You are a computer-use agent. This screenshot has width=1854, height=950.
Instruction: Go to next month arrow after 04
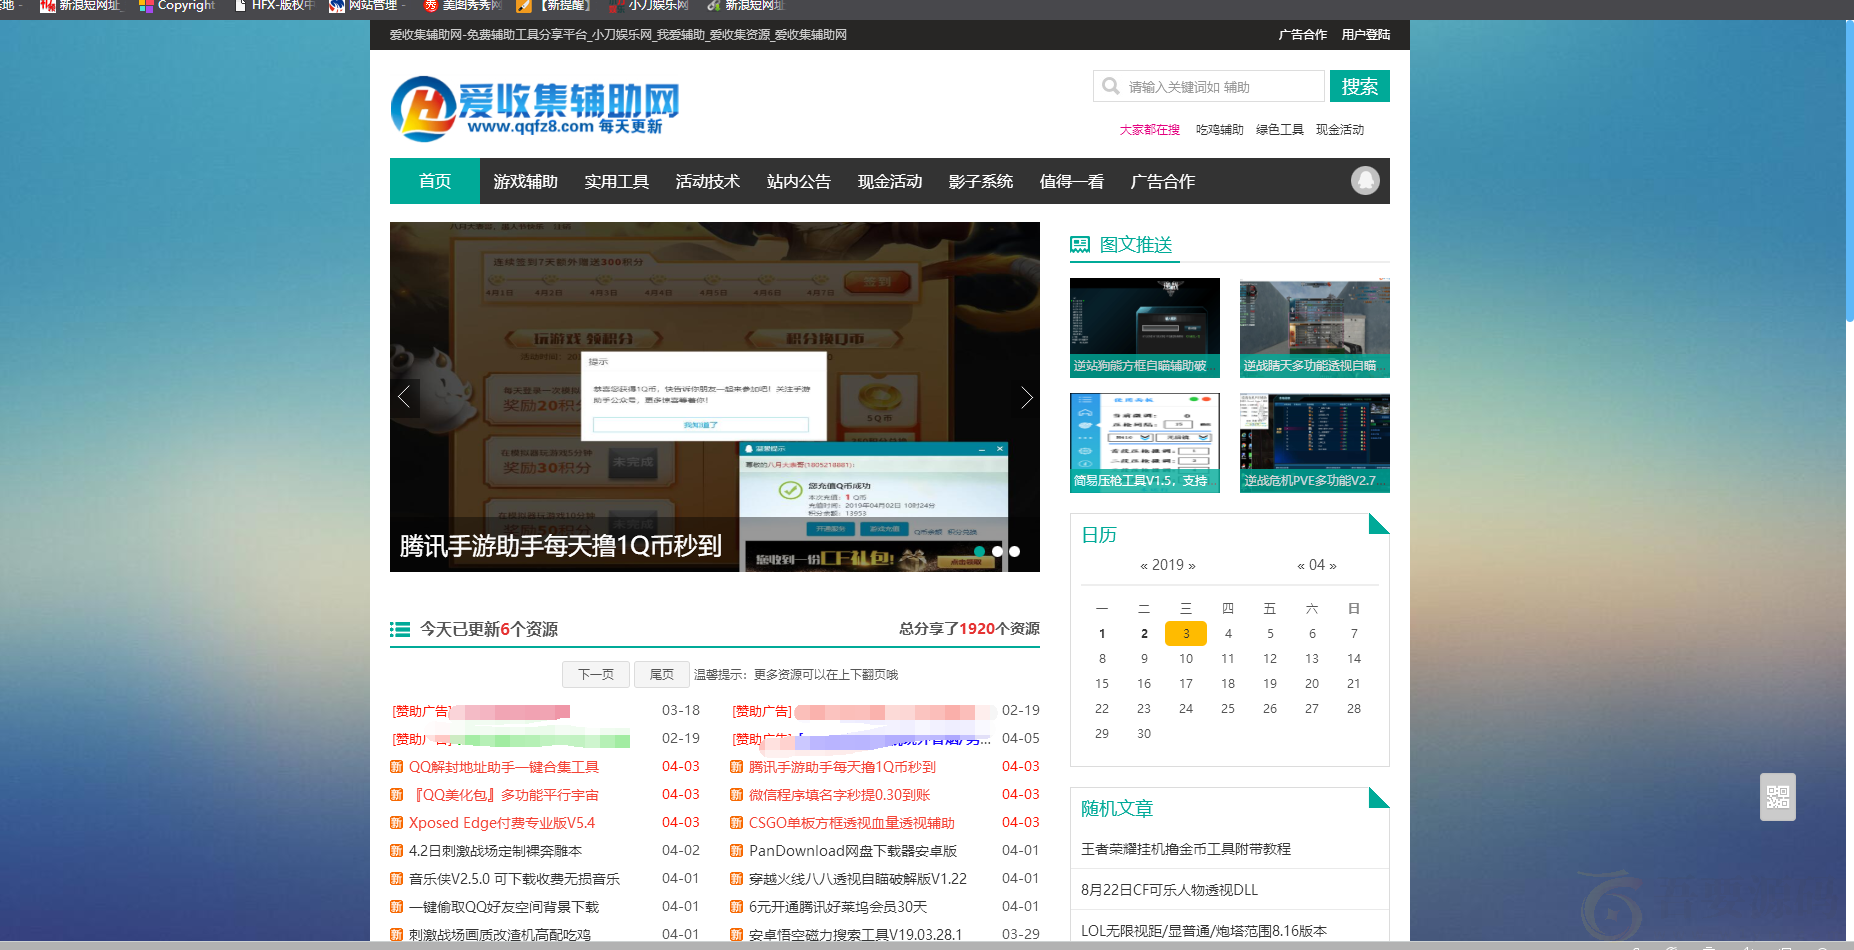point(1333,566)
